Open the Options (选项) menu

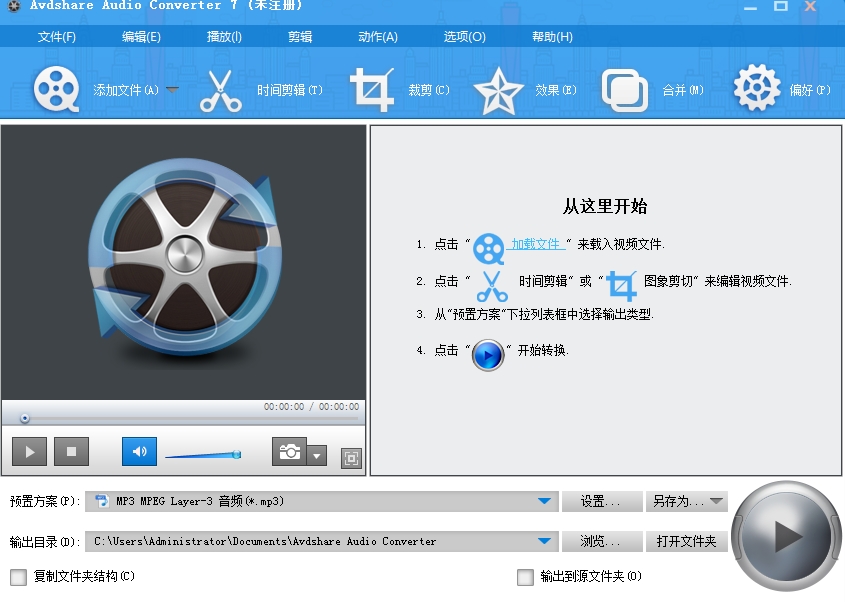[464, 37]
